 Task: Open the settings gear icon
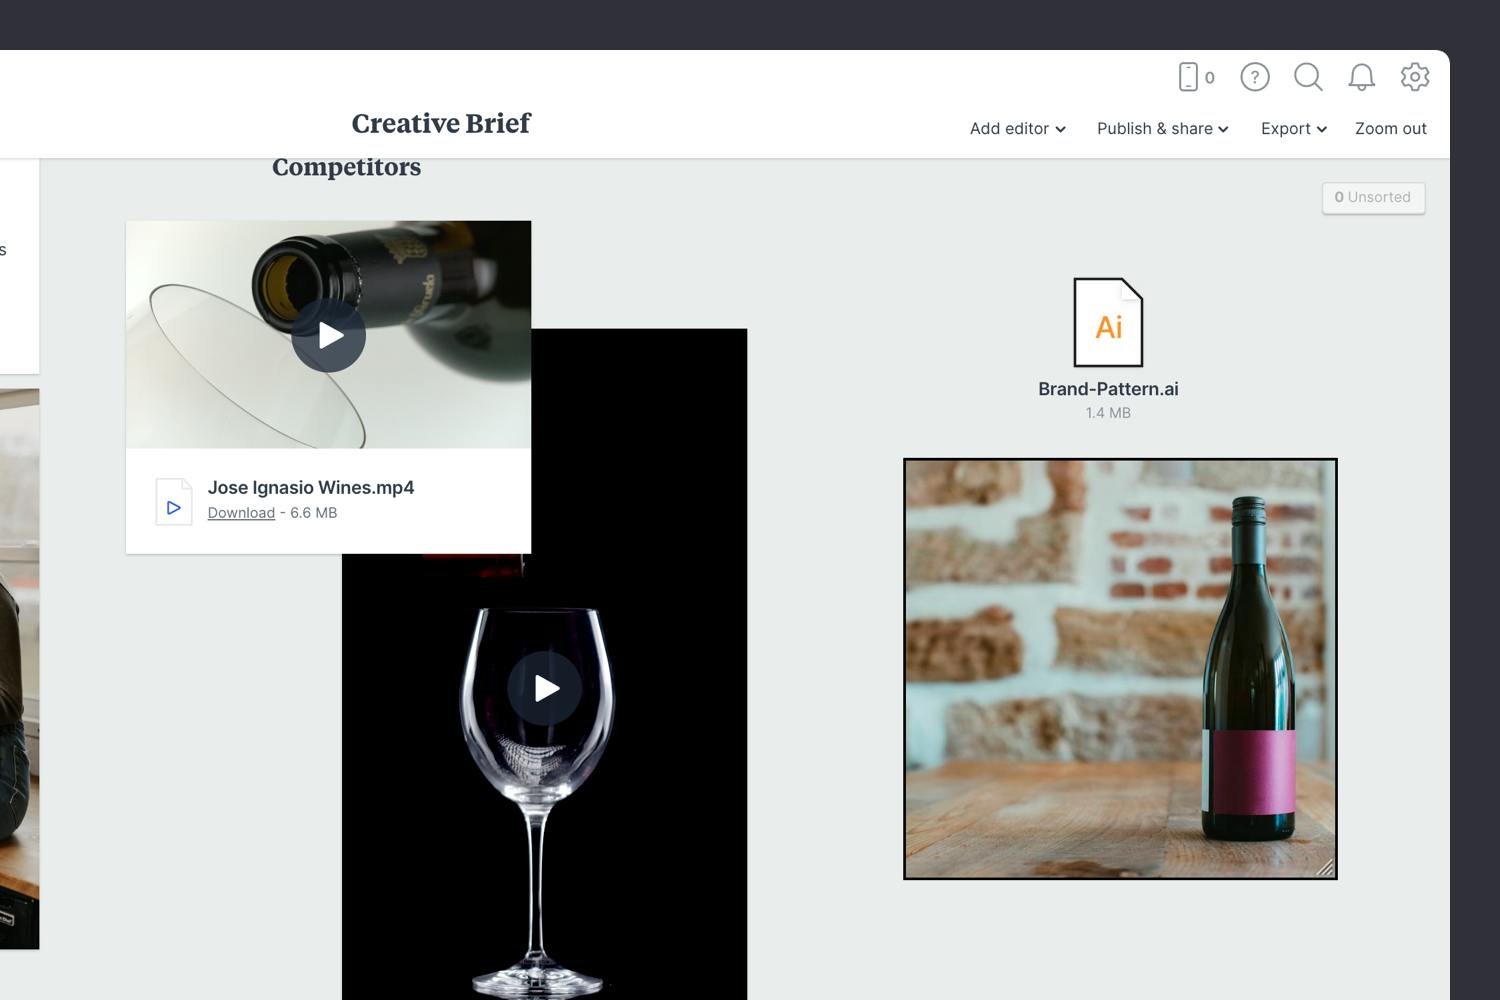point(1414,77)
